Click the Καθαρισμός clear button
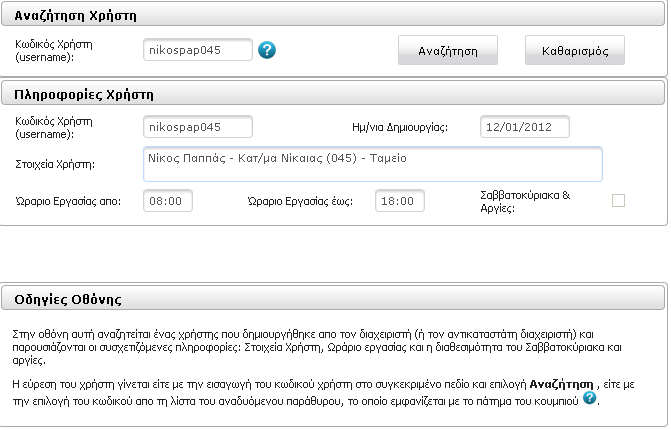 [x=575, y=50]
